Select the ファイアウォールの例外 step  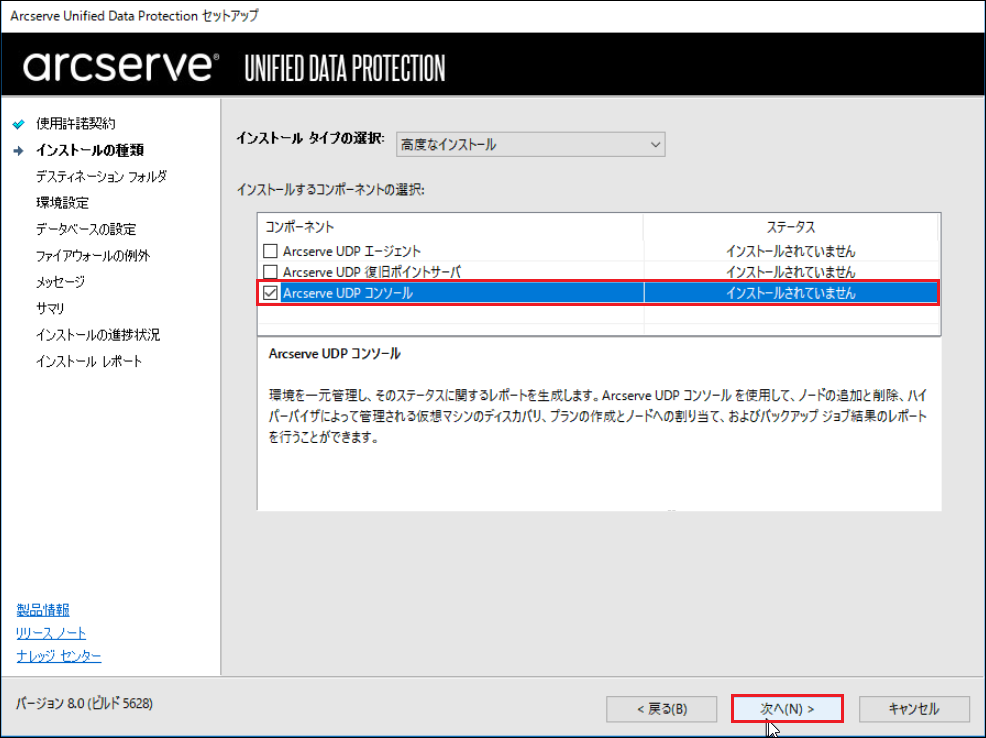93,256
